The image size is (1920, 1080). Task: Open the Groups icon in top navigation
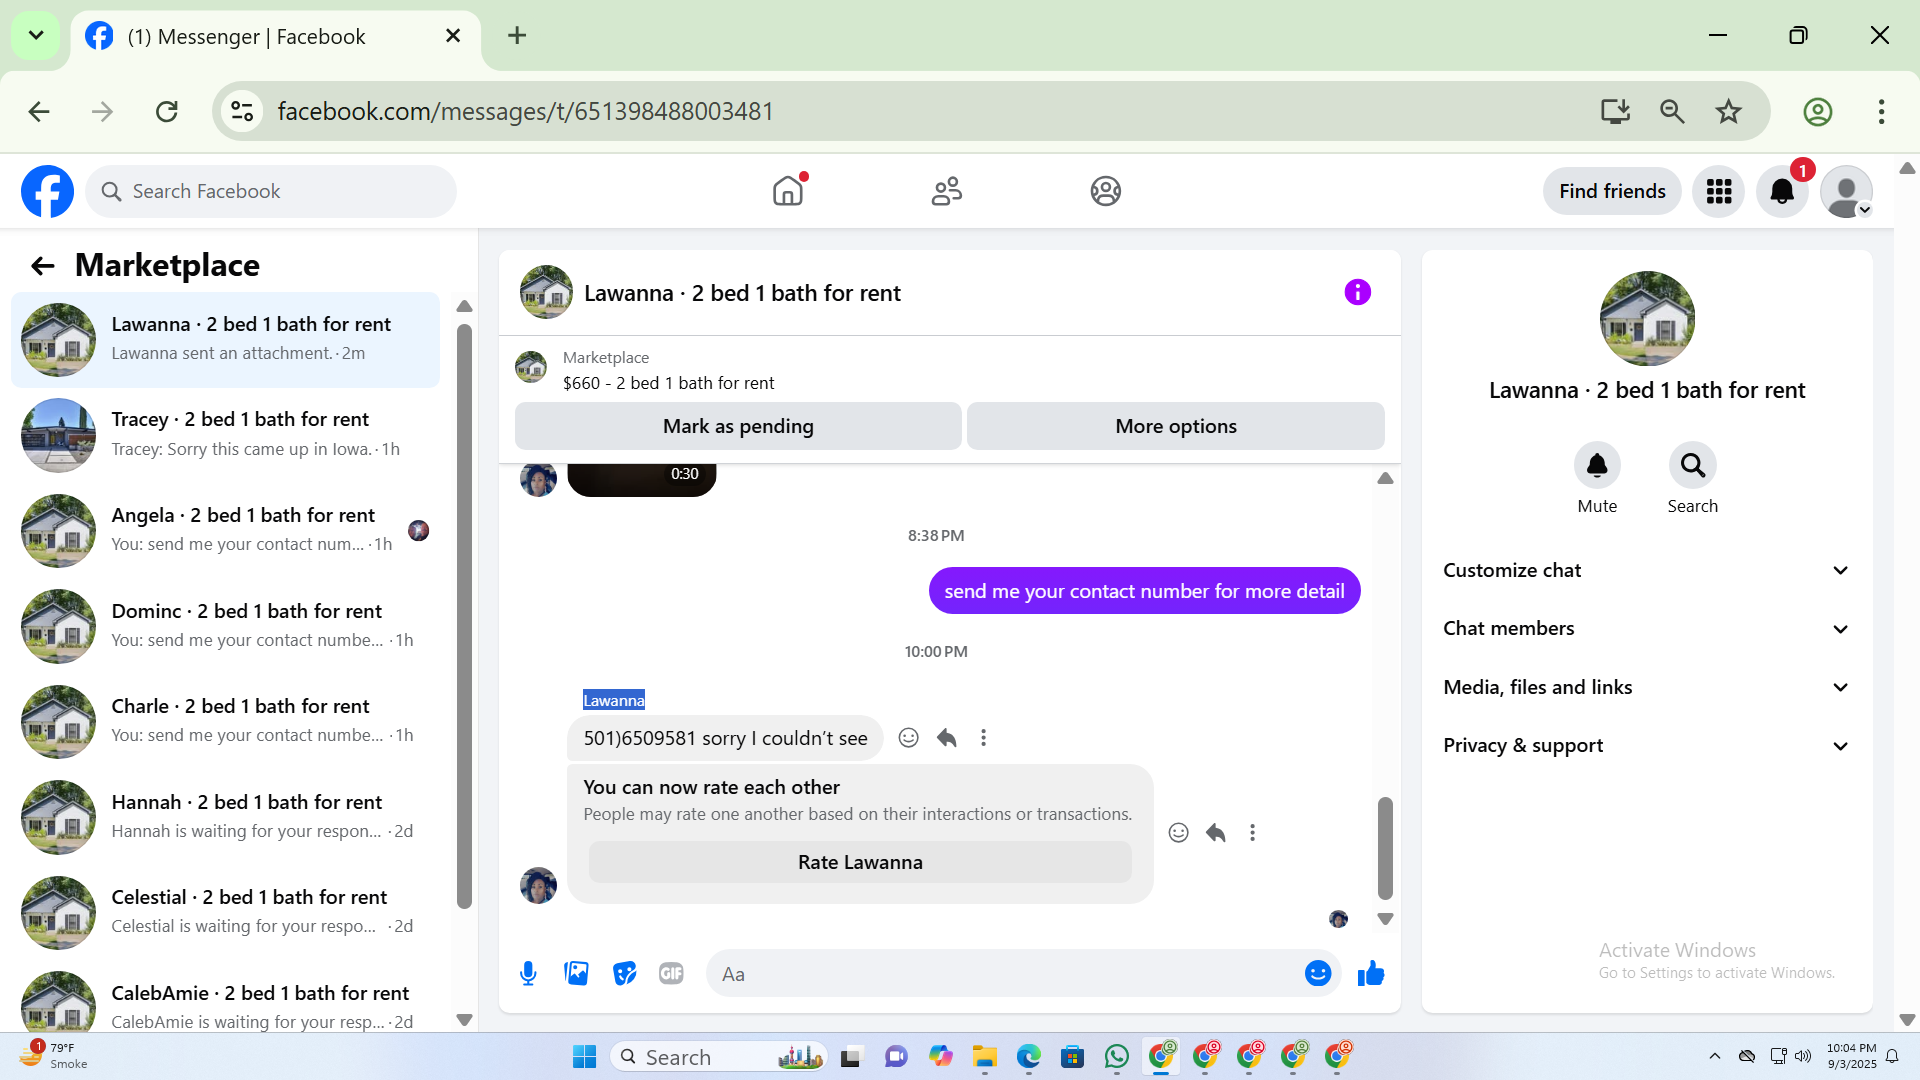point(1105,191)
